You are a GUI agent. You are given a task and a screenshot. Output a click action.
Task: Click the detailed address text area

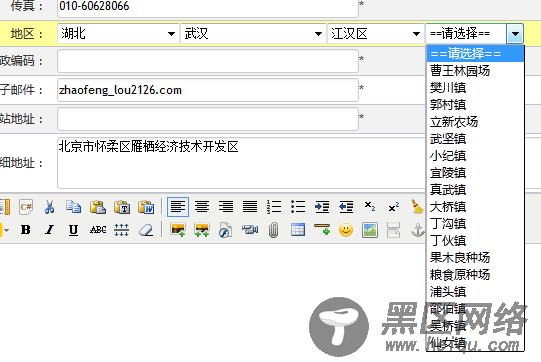(242, 163)
